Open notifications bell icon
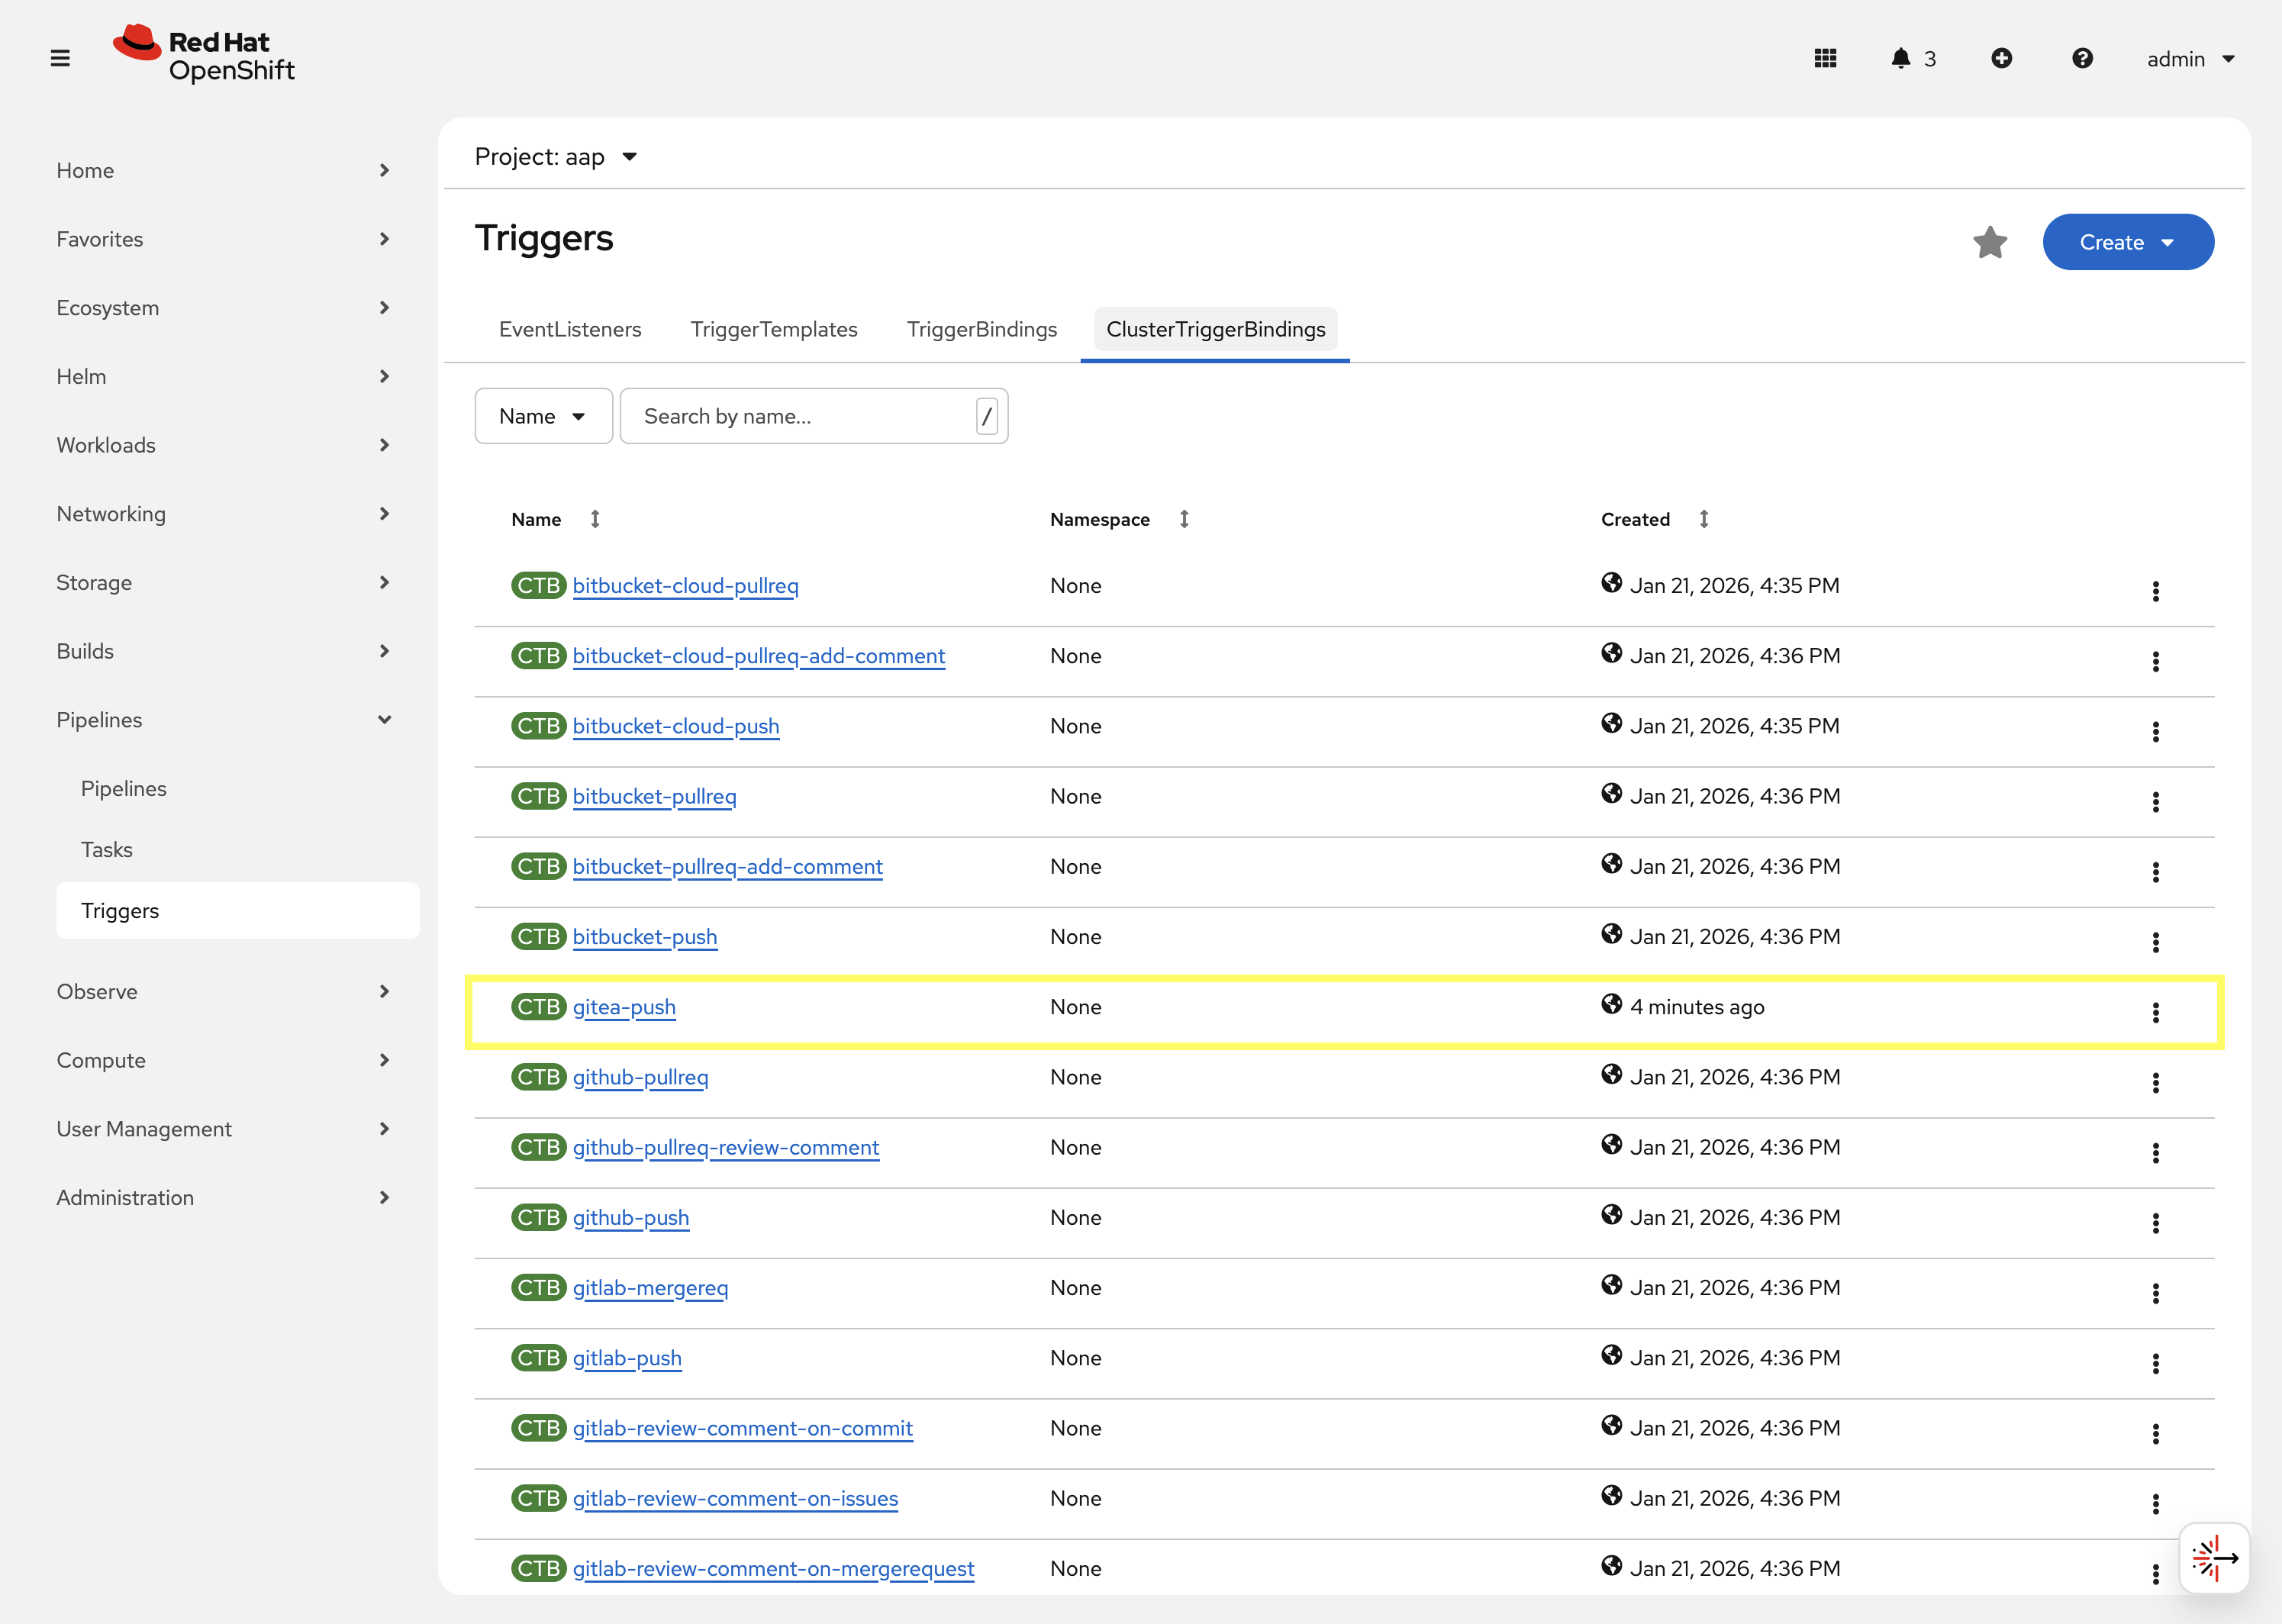The height and width of the screenshot is (1624, 2282). 1900,58
